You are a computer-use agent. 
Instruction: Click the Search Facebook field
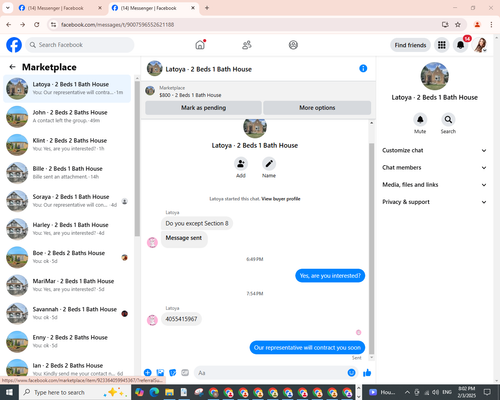(80, 45)
